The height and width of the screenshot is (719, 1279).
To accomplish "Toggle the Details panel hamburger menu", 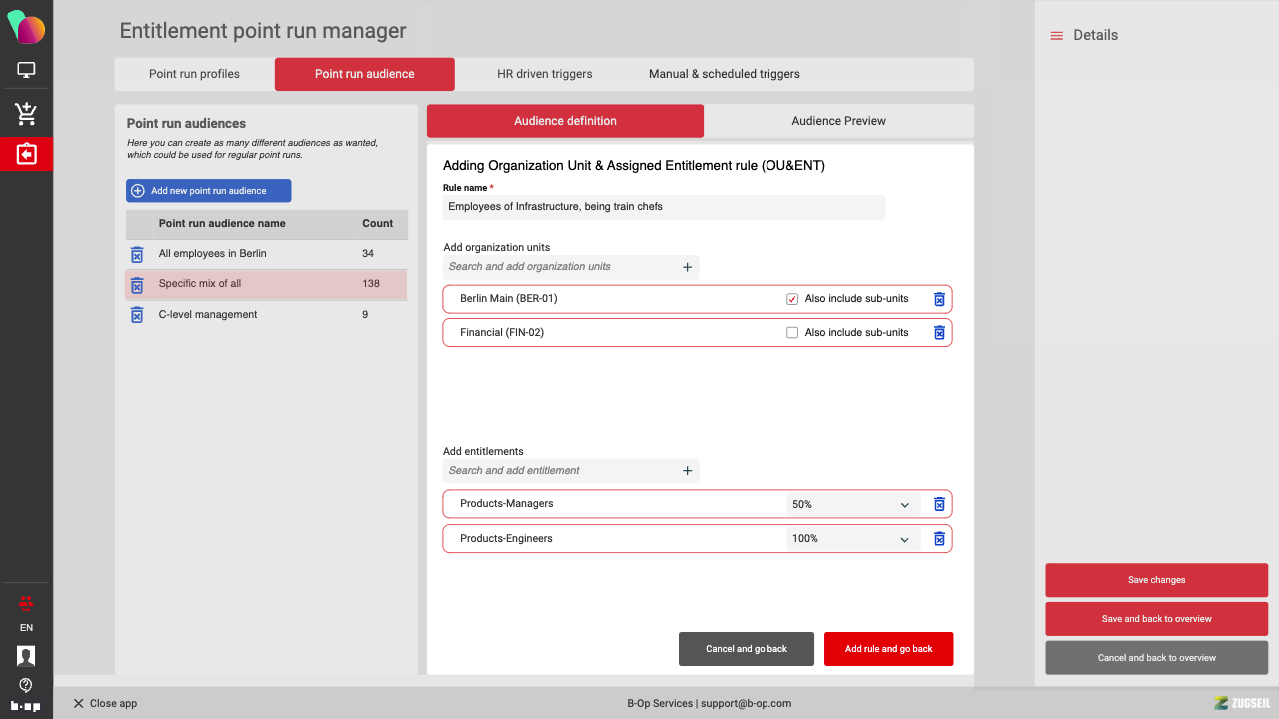I will click(1056, 36).
